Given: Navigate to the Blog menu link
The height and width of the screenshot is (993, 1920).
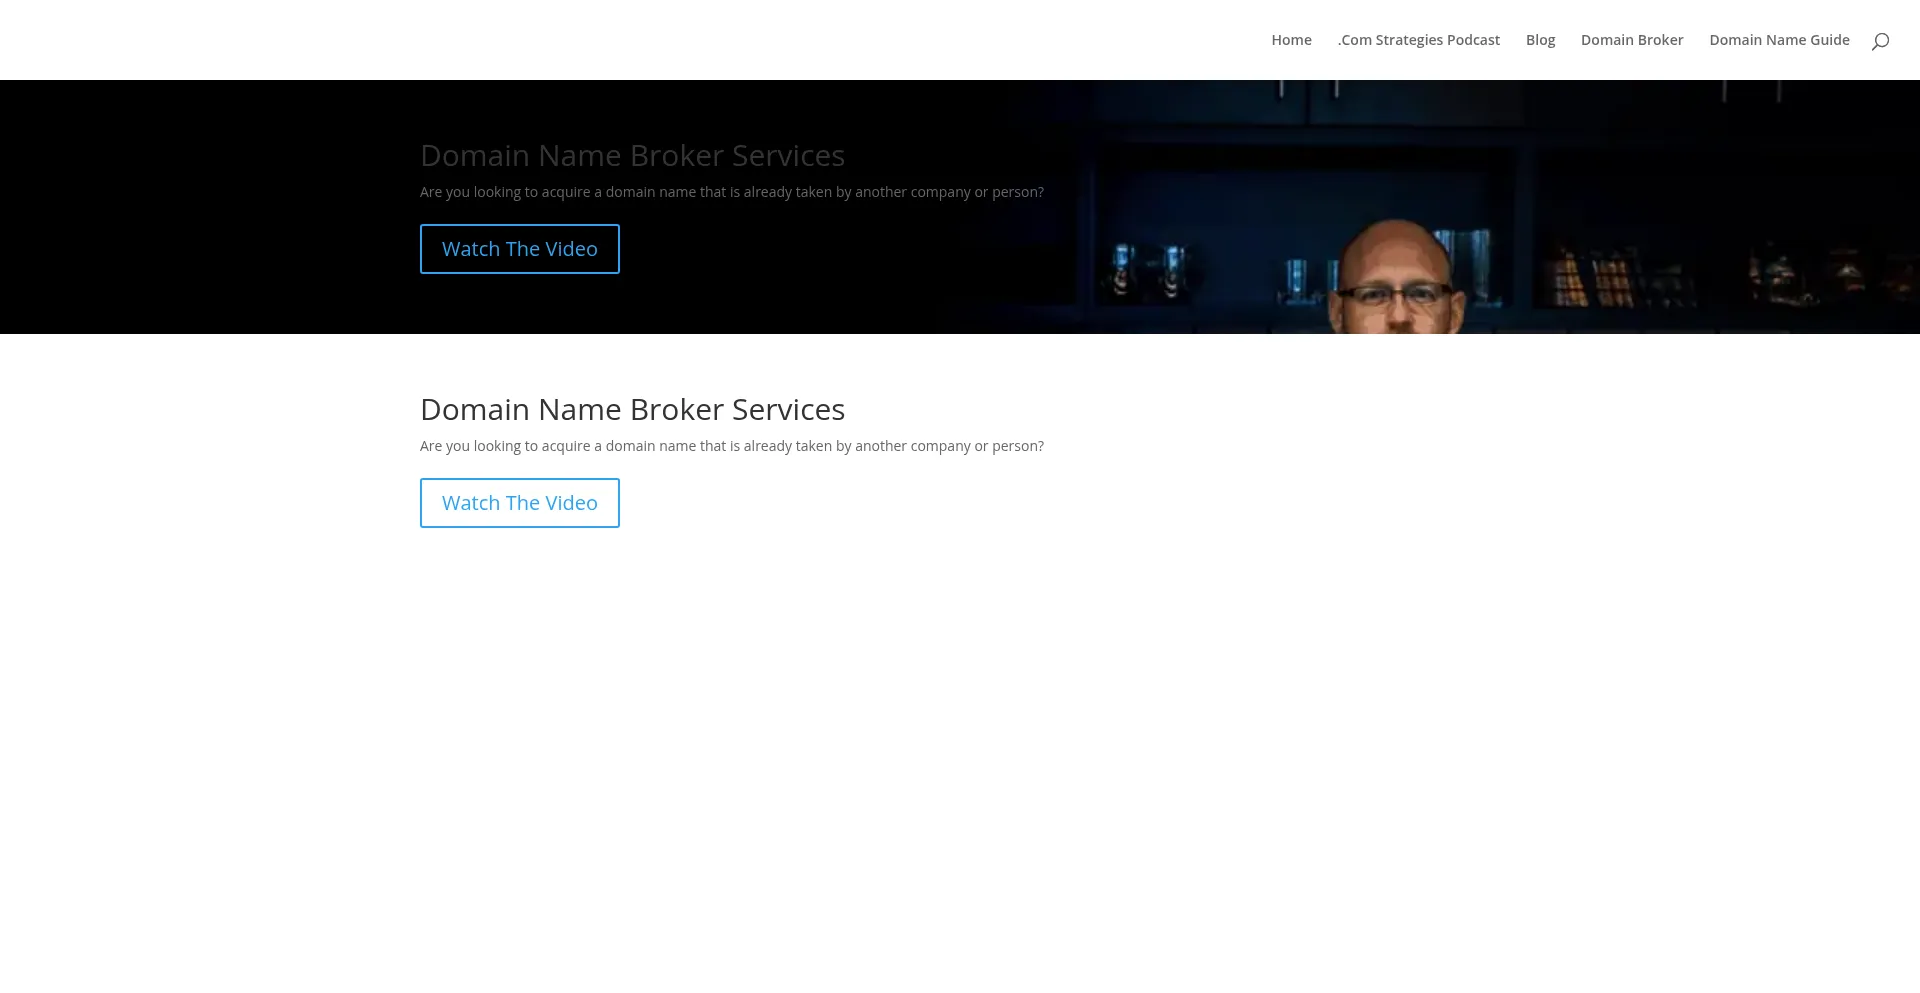Looking at the screenshot, I should [1540, 40].
